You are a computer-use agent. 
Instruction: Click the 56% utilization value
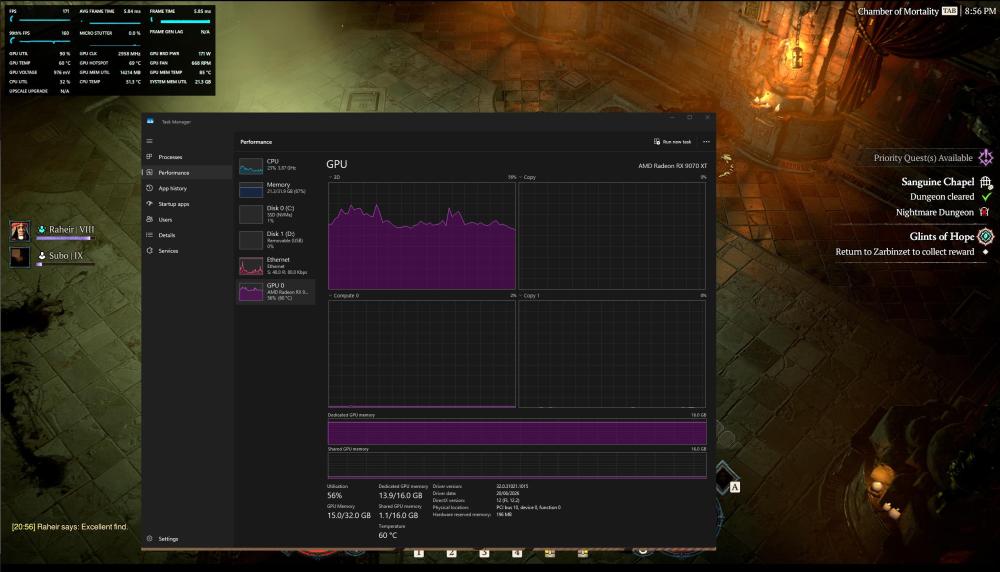tap(334, 495)
